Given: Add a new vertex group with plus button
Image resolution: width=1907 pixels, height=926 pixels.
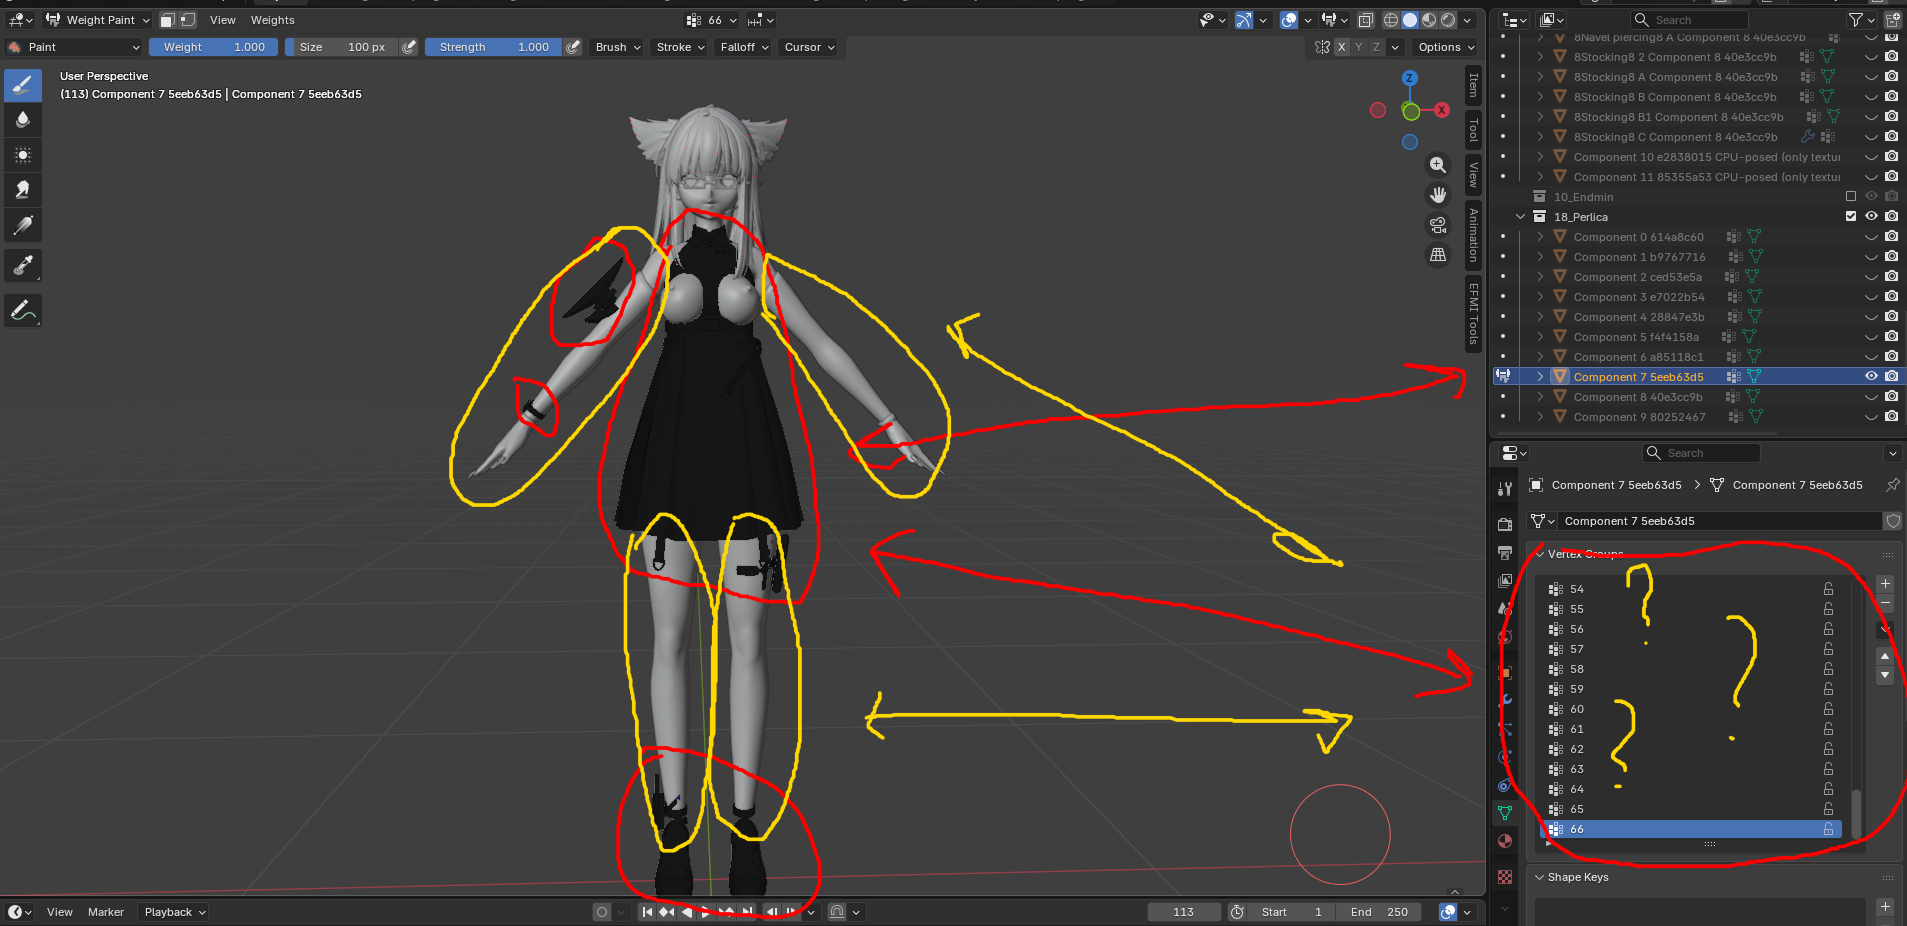Looking at the screenshot, I should point(1885,584).
